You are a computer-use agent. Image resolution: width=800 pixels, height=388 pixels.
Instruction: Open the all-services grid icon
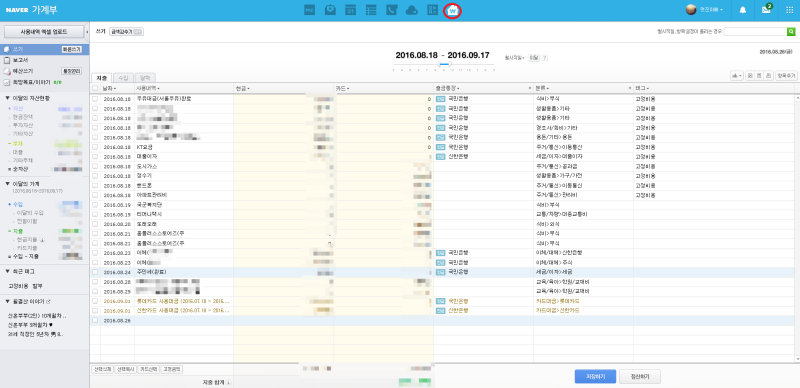[789, 10]
